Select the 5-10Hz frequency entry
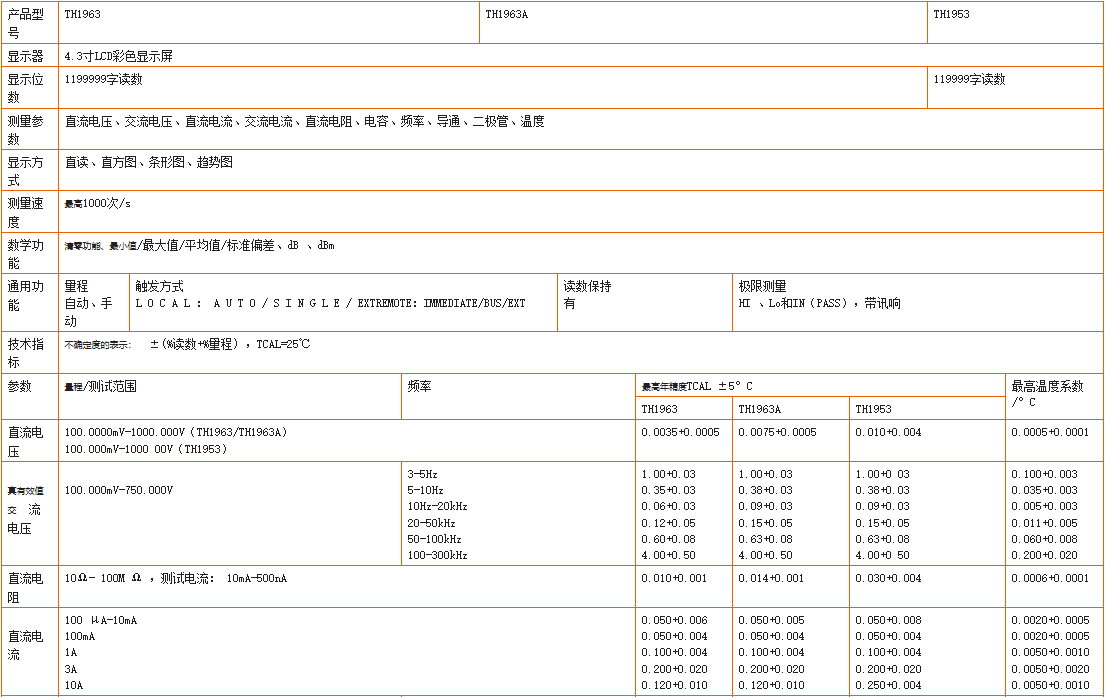The image size is (1105, 697). click(x=426, y=491)
